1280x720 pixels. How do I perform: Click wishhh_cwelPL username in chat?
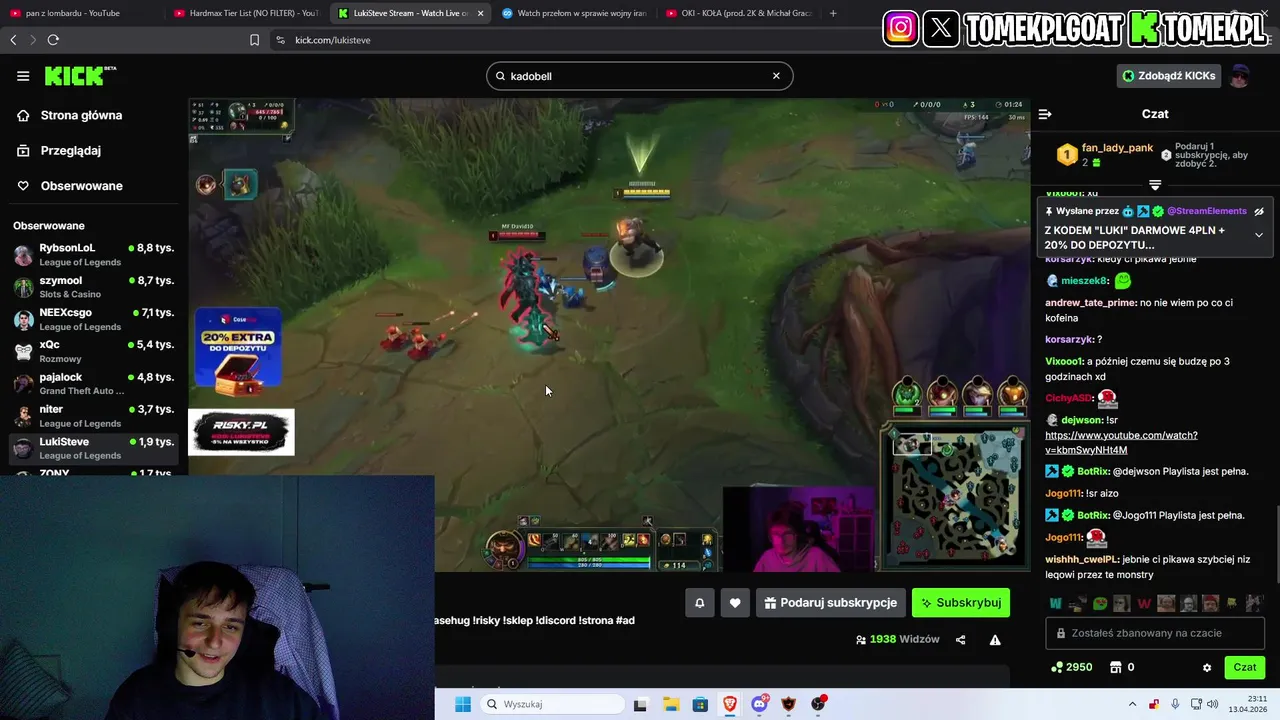pos(1082,559)
